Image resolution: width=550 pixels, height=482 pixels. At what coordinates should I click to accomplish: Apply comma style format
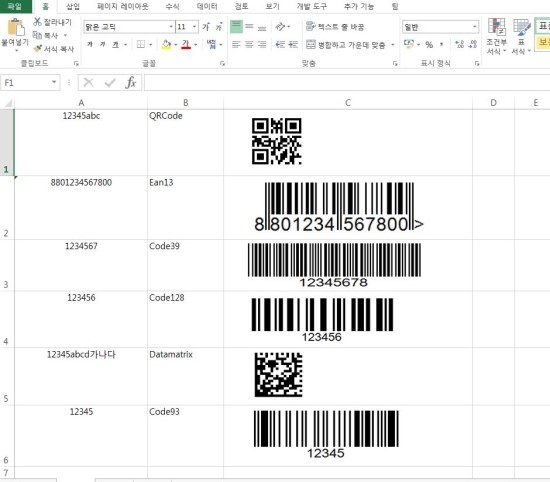(442, 45)
